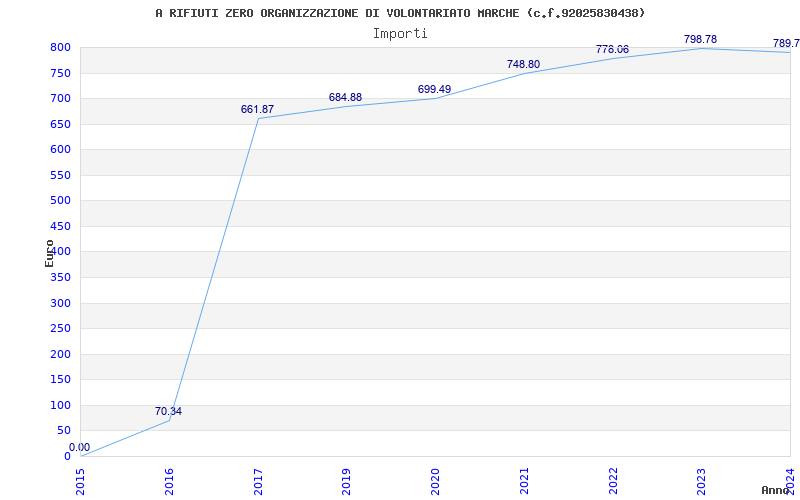Click the 250 y-axis value

(60, 329)
